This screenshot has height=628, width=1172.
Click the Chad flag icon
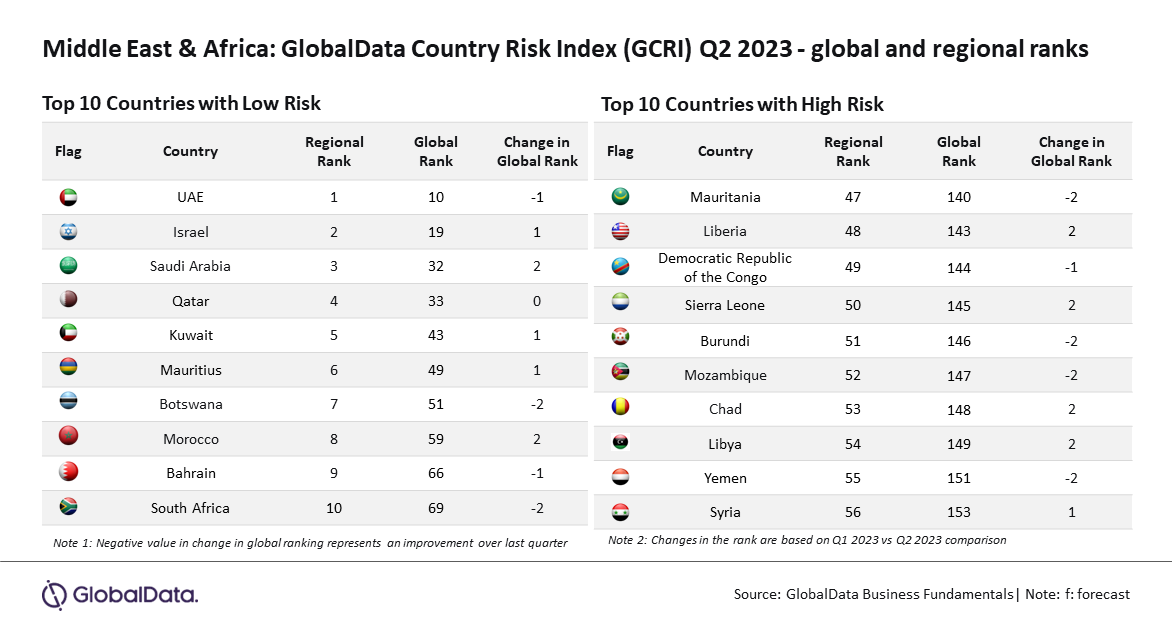pos(620,407)
